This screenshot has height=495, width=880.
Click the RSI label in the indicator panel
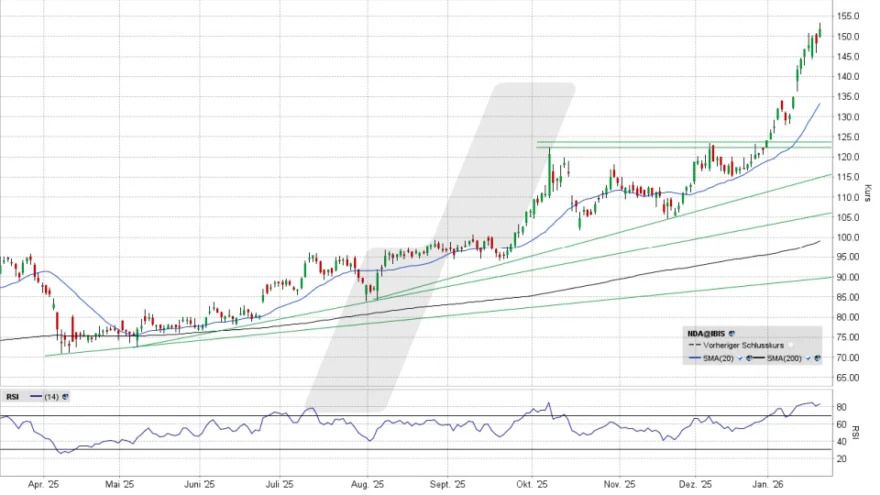(x=13, y=396)
